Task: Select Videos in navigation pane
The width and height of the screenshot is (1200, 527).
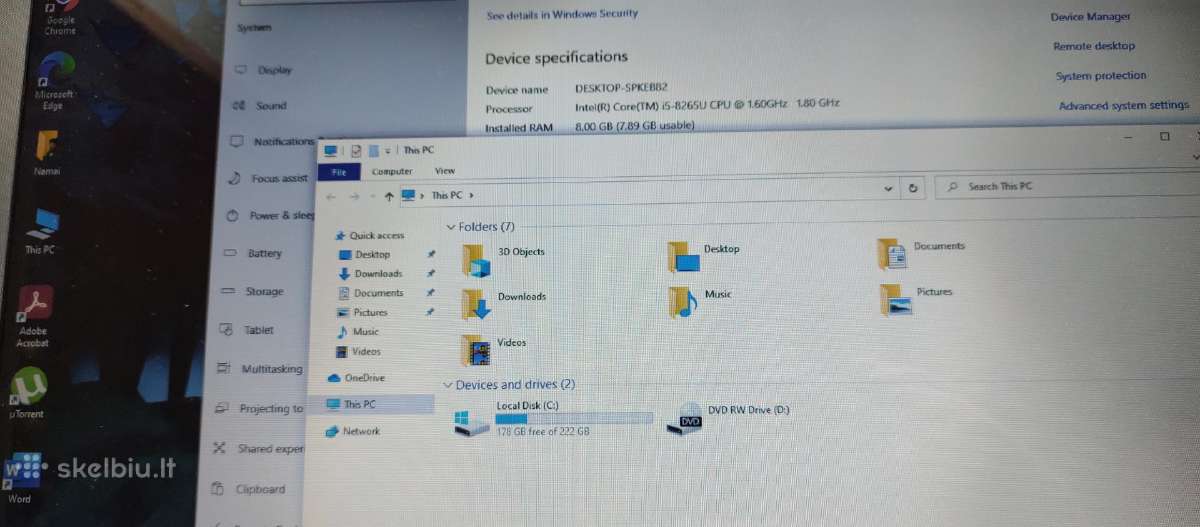Action: coord(358,352)
